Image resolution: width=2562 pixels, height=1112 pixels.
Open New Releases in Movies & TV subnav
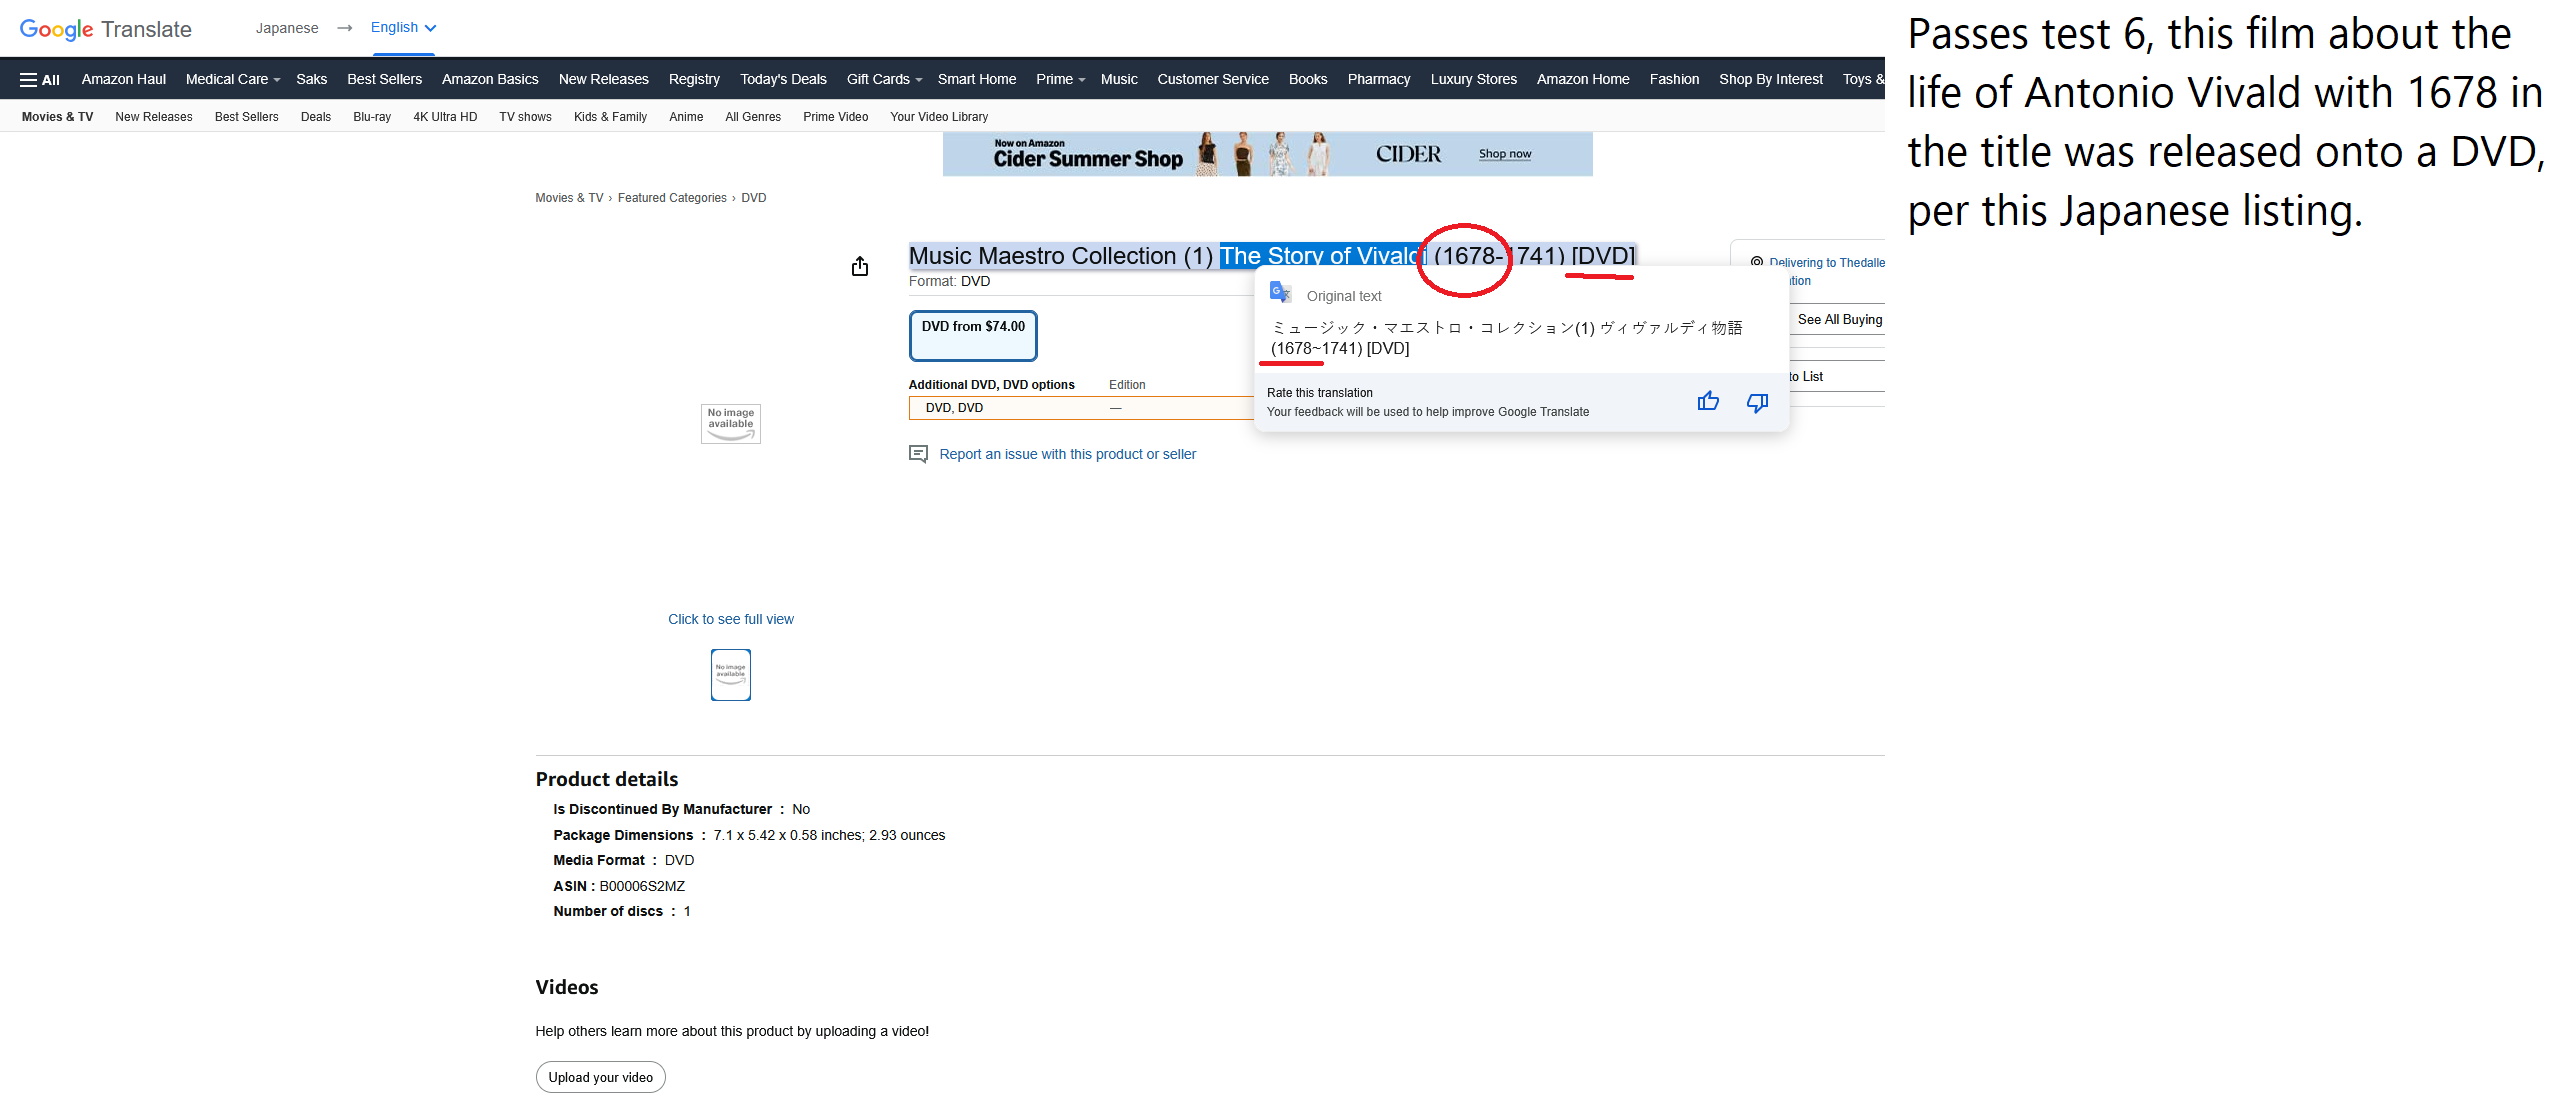pyautogui.click(x=153, y=117)
